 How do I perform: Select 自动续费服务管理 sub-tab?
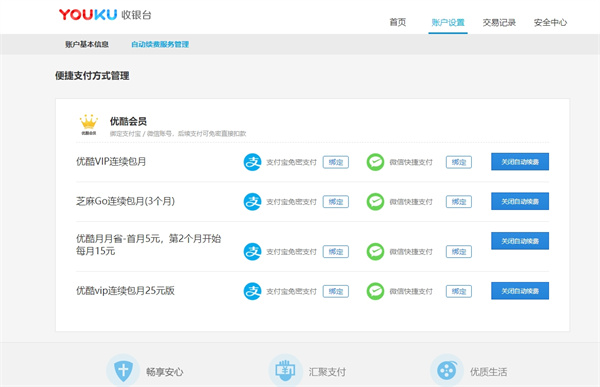coord(160,44)
